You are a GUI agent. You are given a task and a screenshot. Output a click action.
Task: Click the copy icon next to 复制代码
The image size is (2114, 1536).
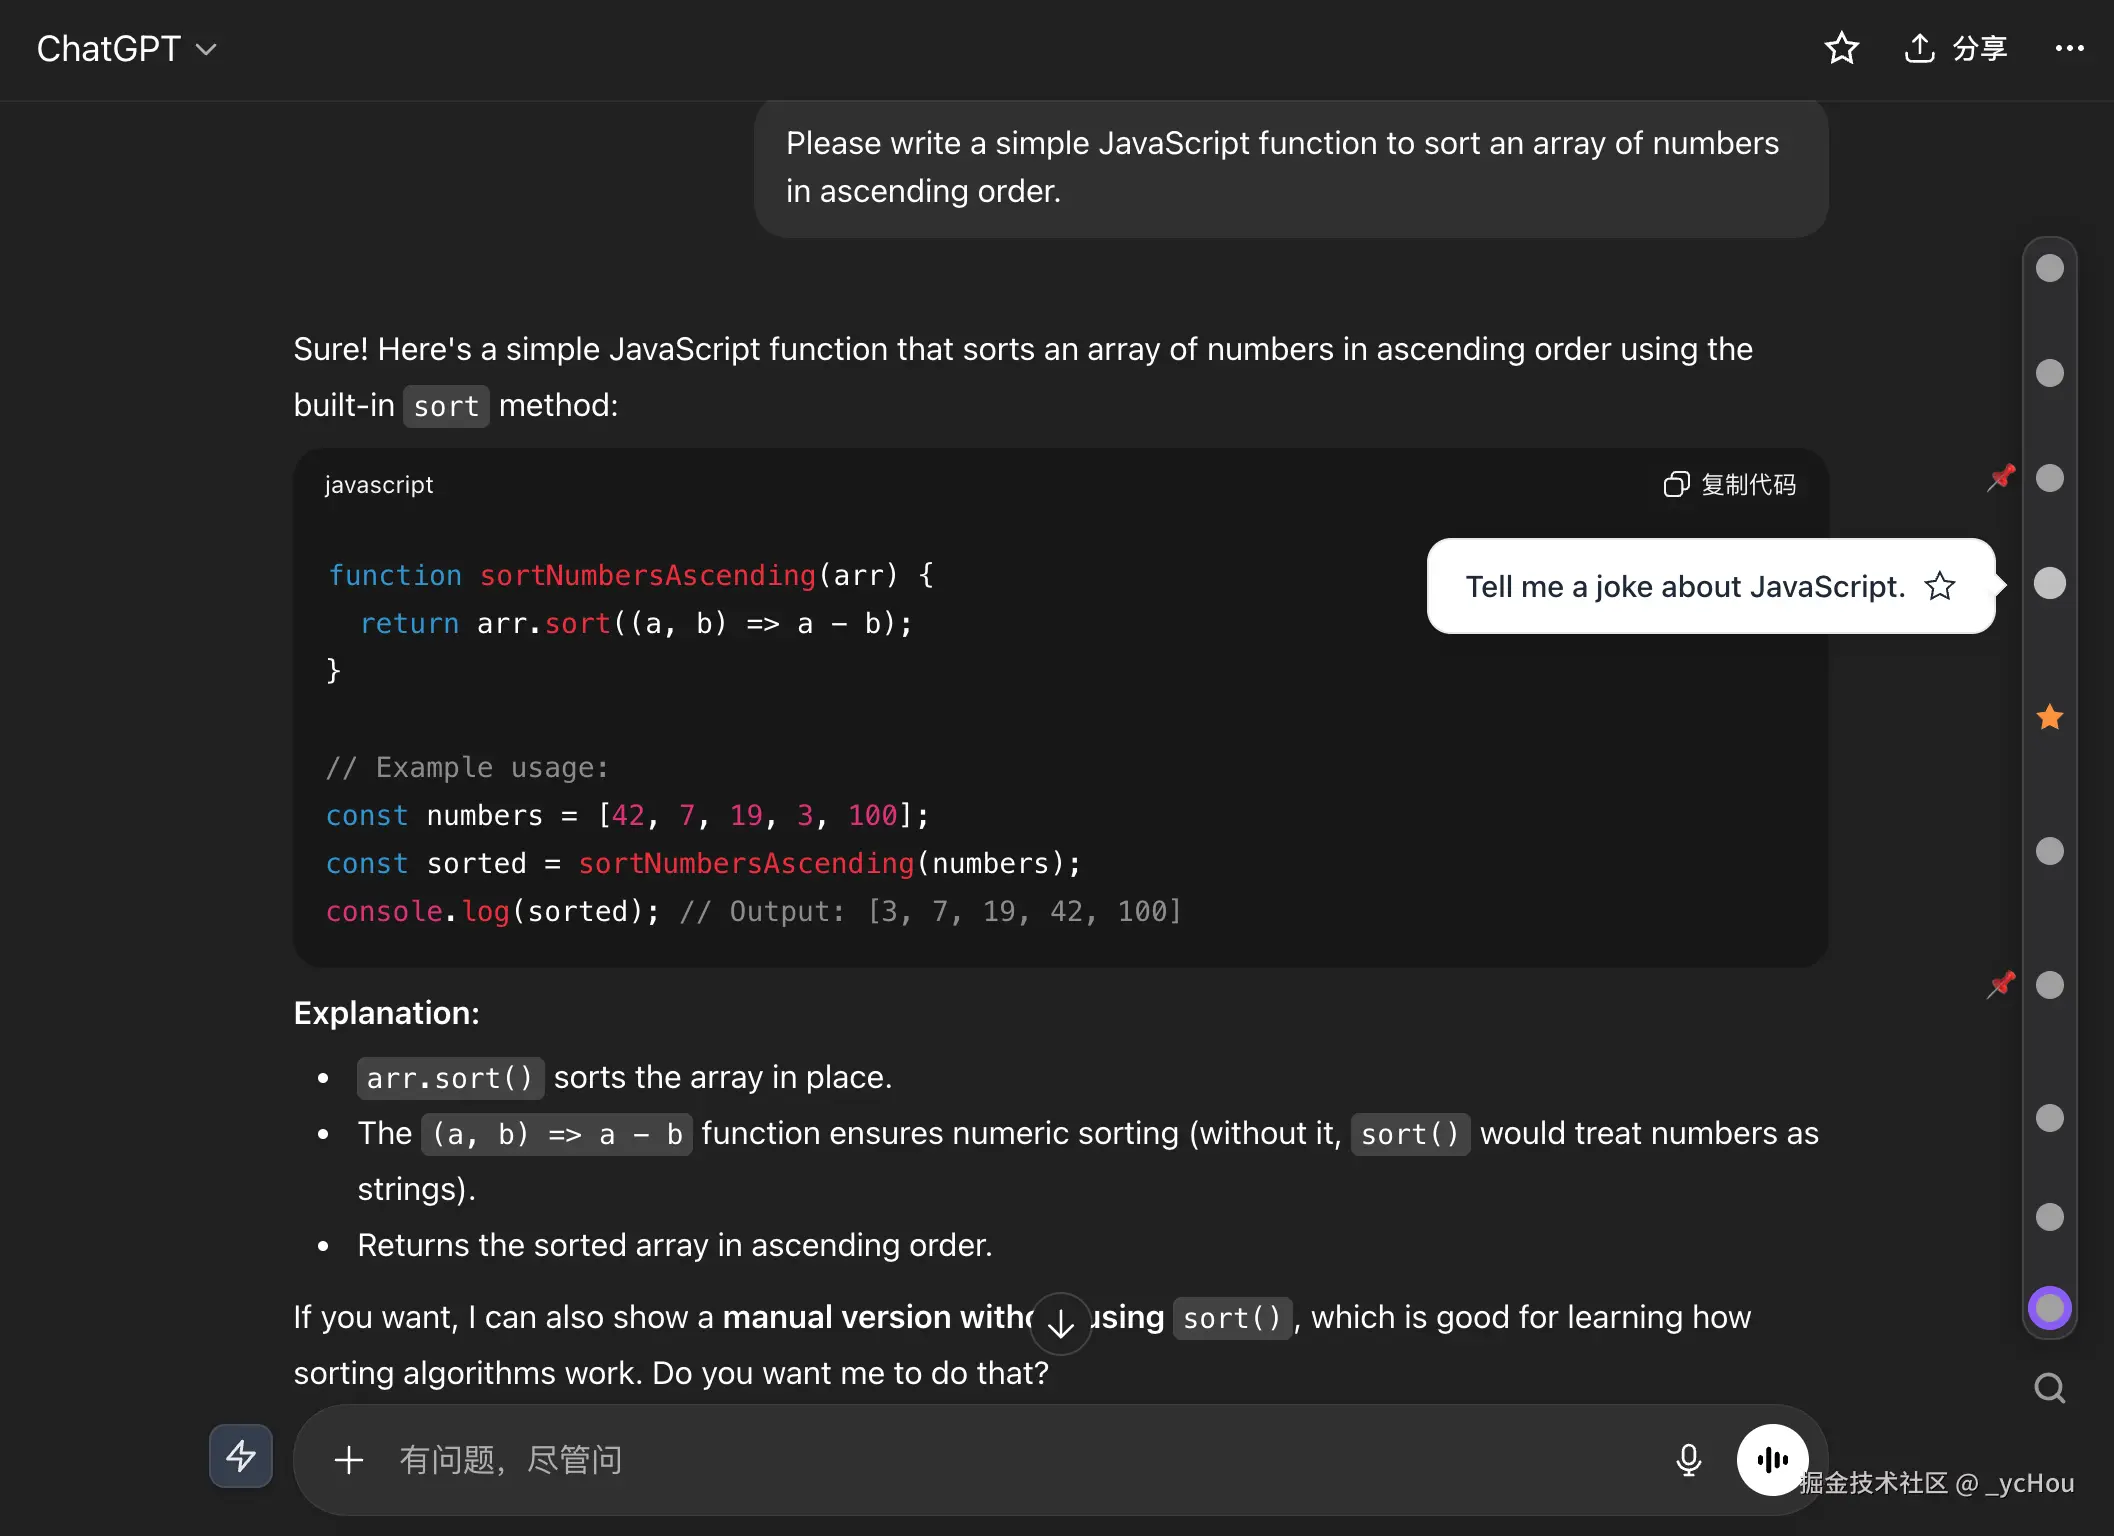coord(1676,484)
